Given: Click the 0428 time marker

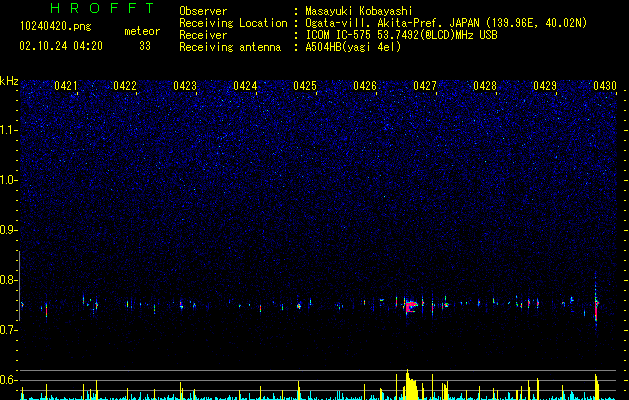Looking at the screenshot, I should tap(485, 86).
